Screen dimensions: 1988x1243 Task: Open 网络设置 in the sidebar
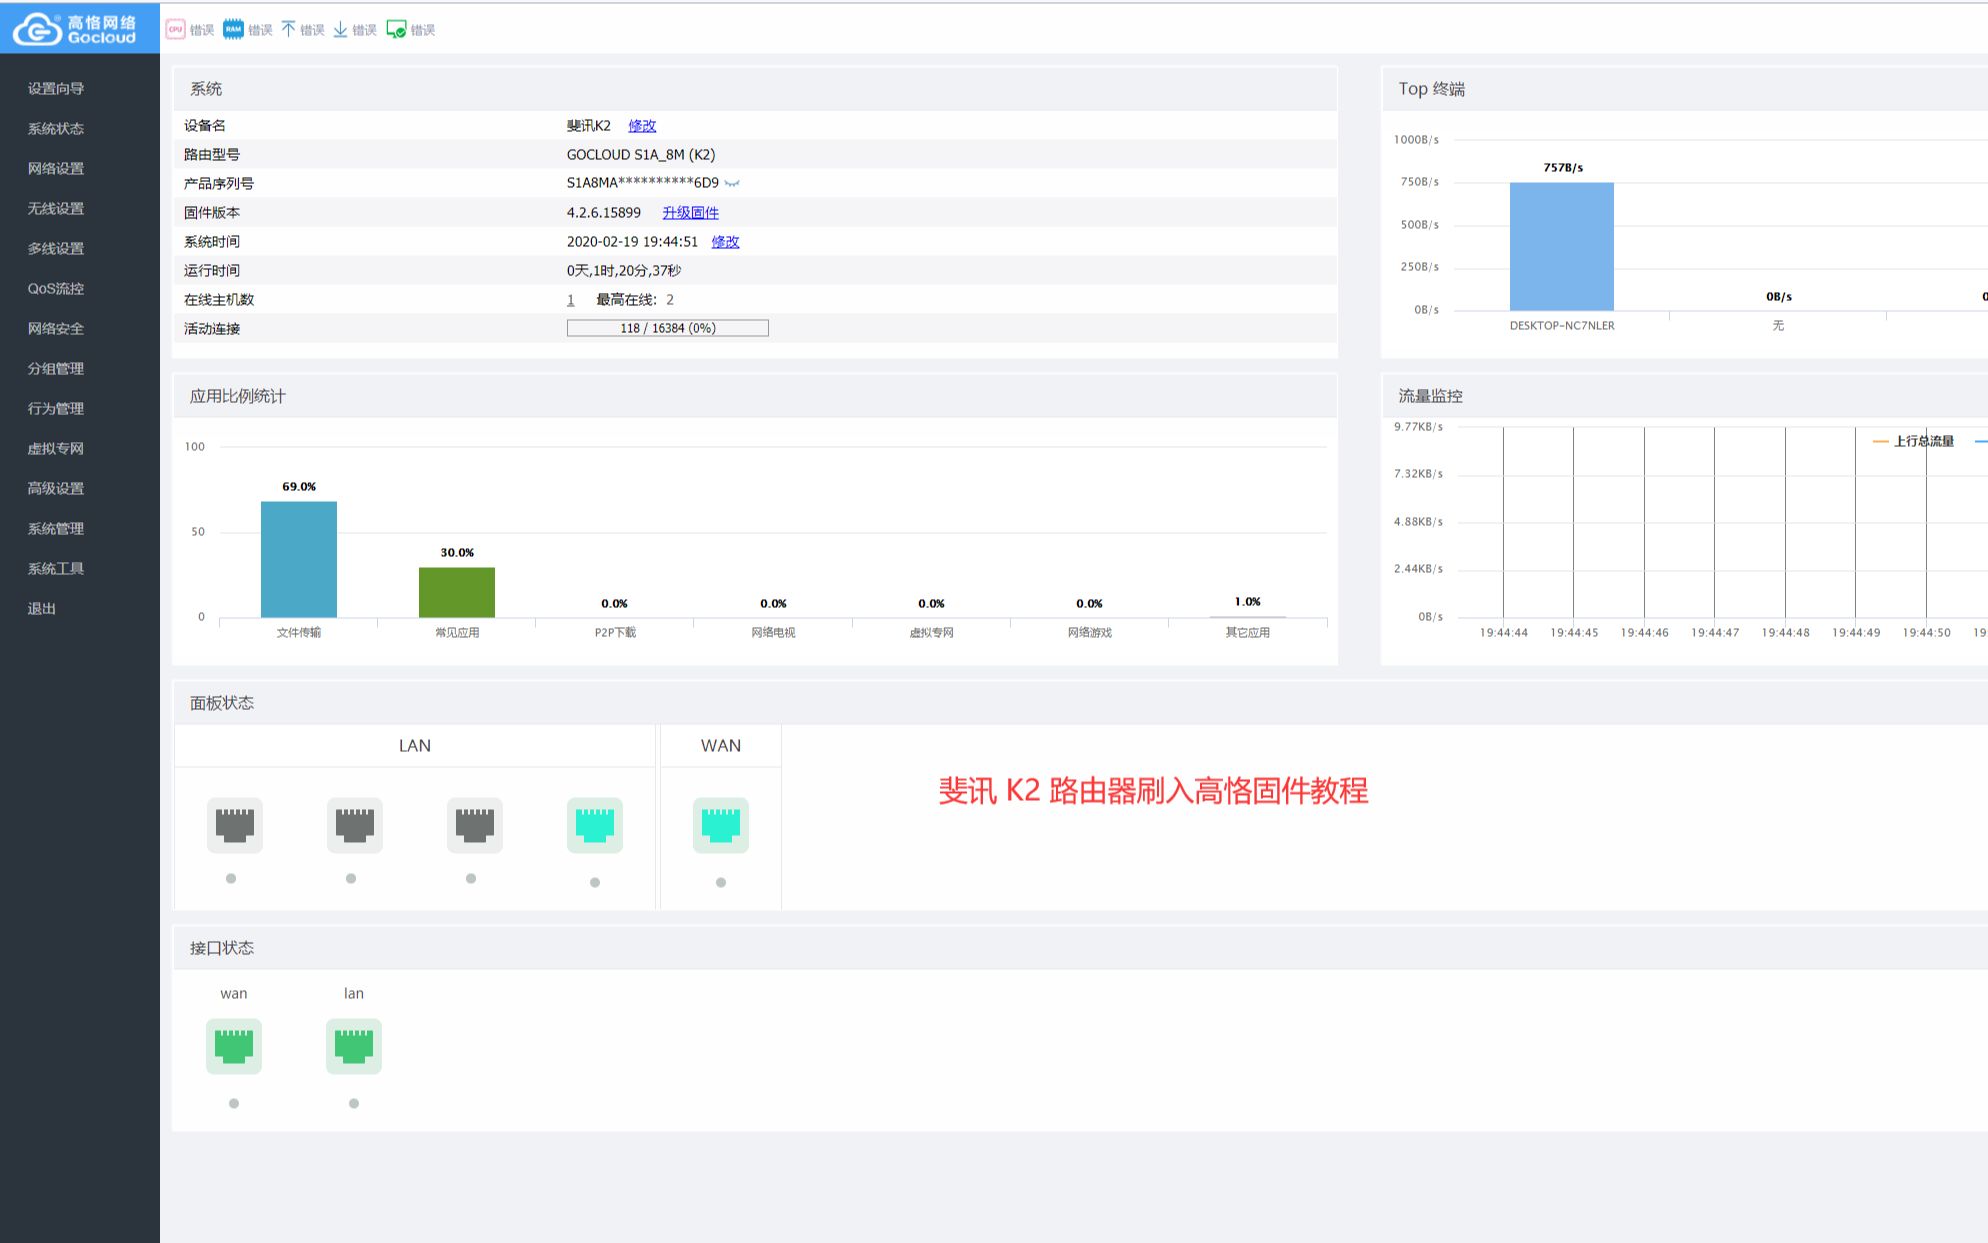(x=56, y=169)
